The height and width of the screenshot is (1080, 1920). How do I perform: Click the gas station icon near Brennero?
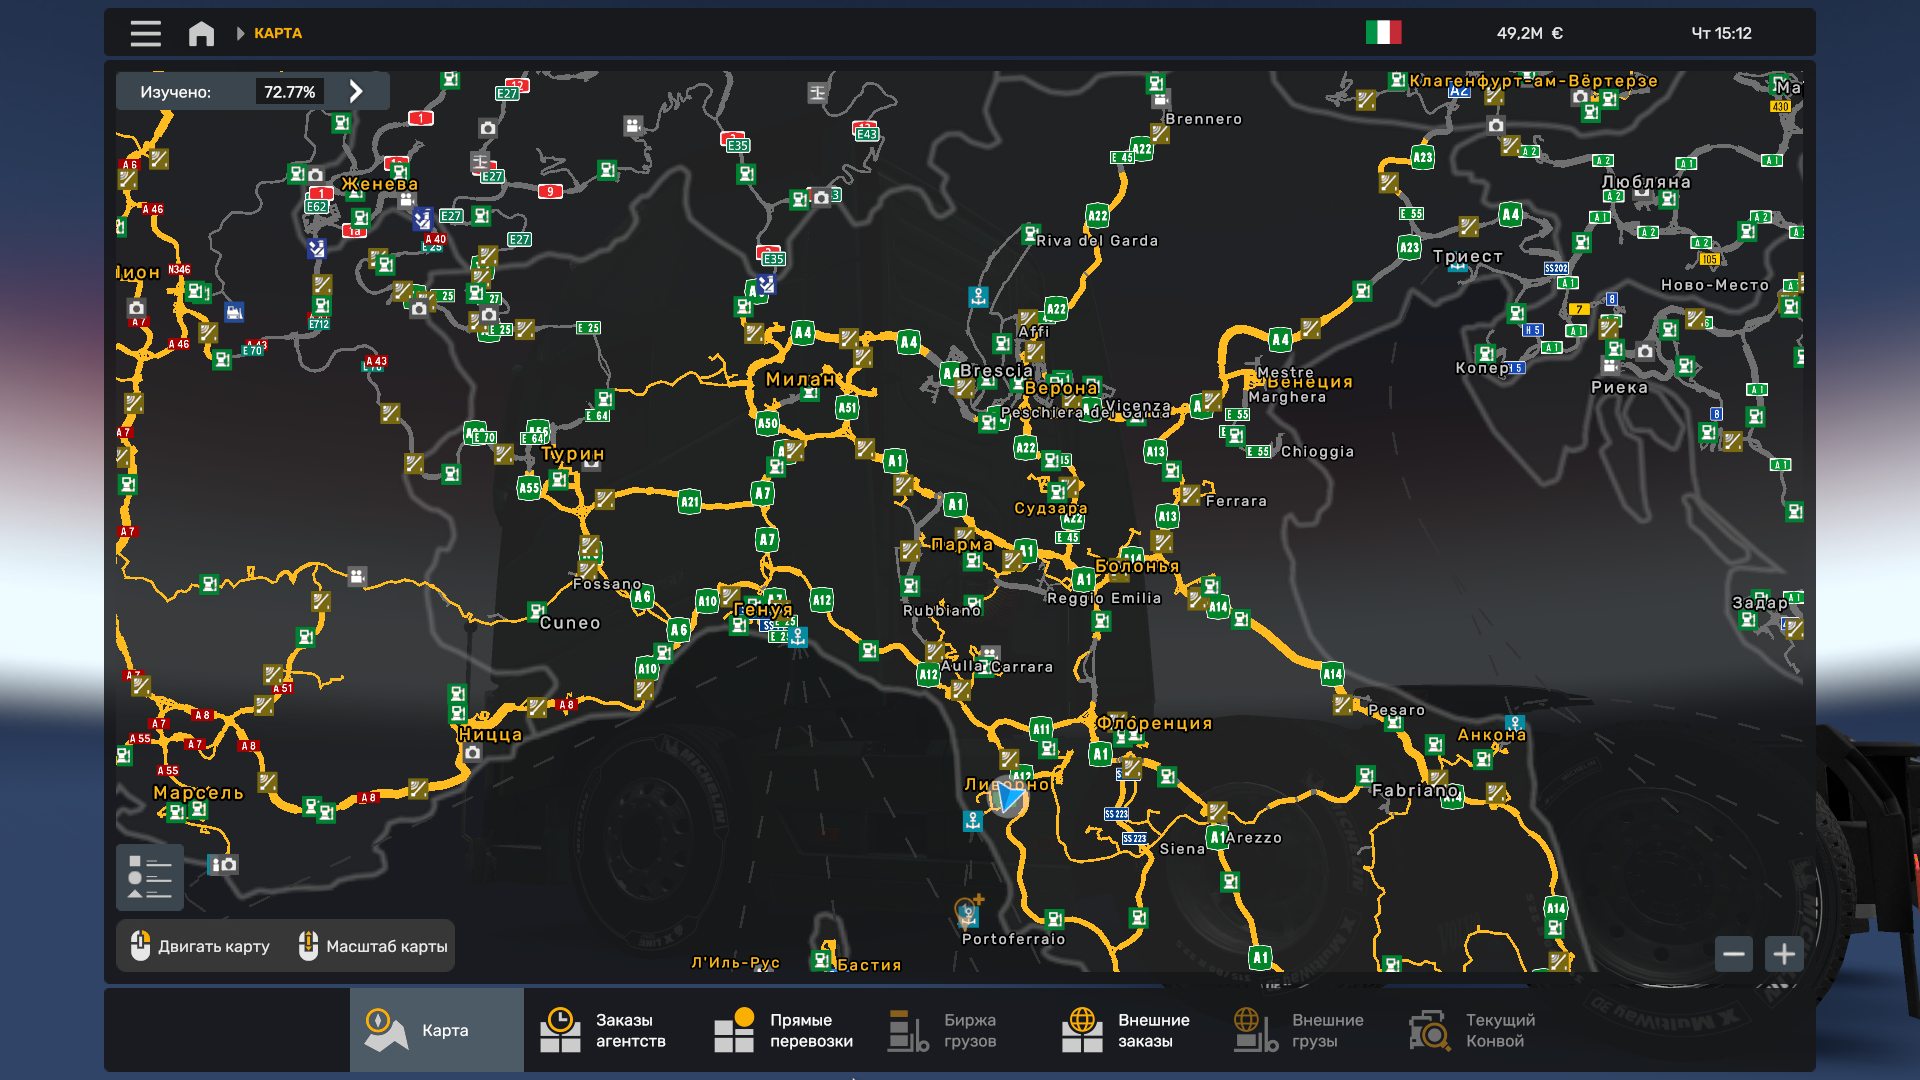click(1157, 83)
